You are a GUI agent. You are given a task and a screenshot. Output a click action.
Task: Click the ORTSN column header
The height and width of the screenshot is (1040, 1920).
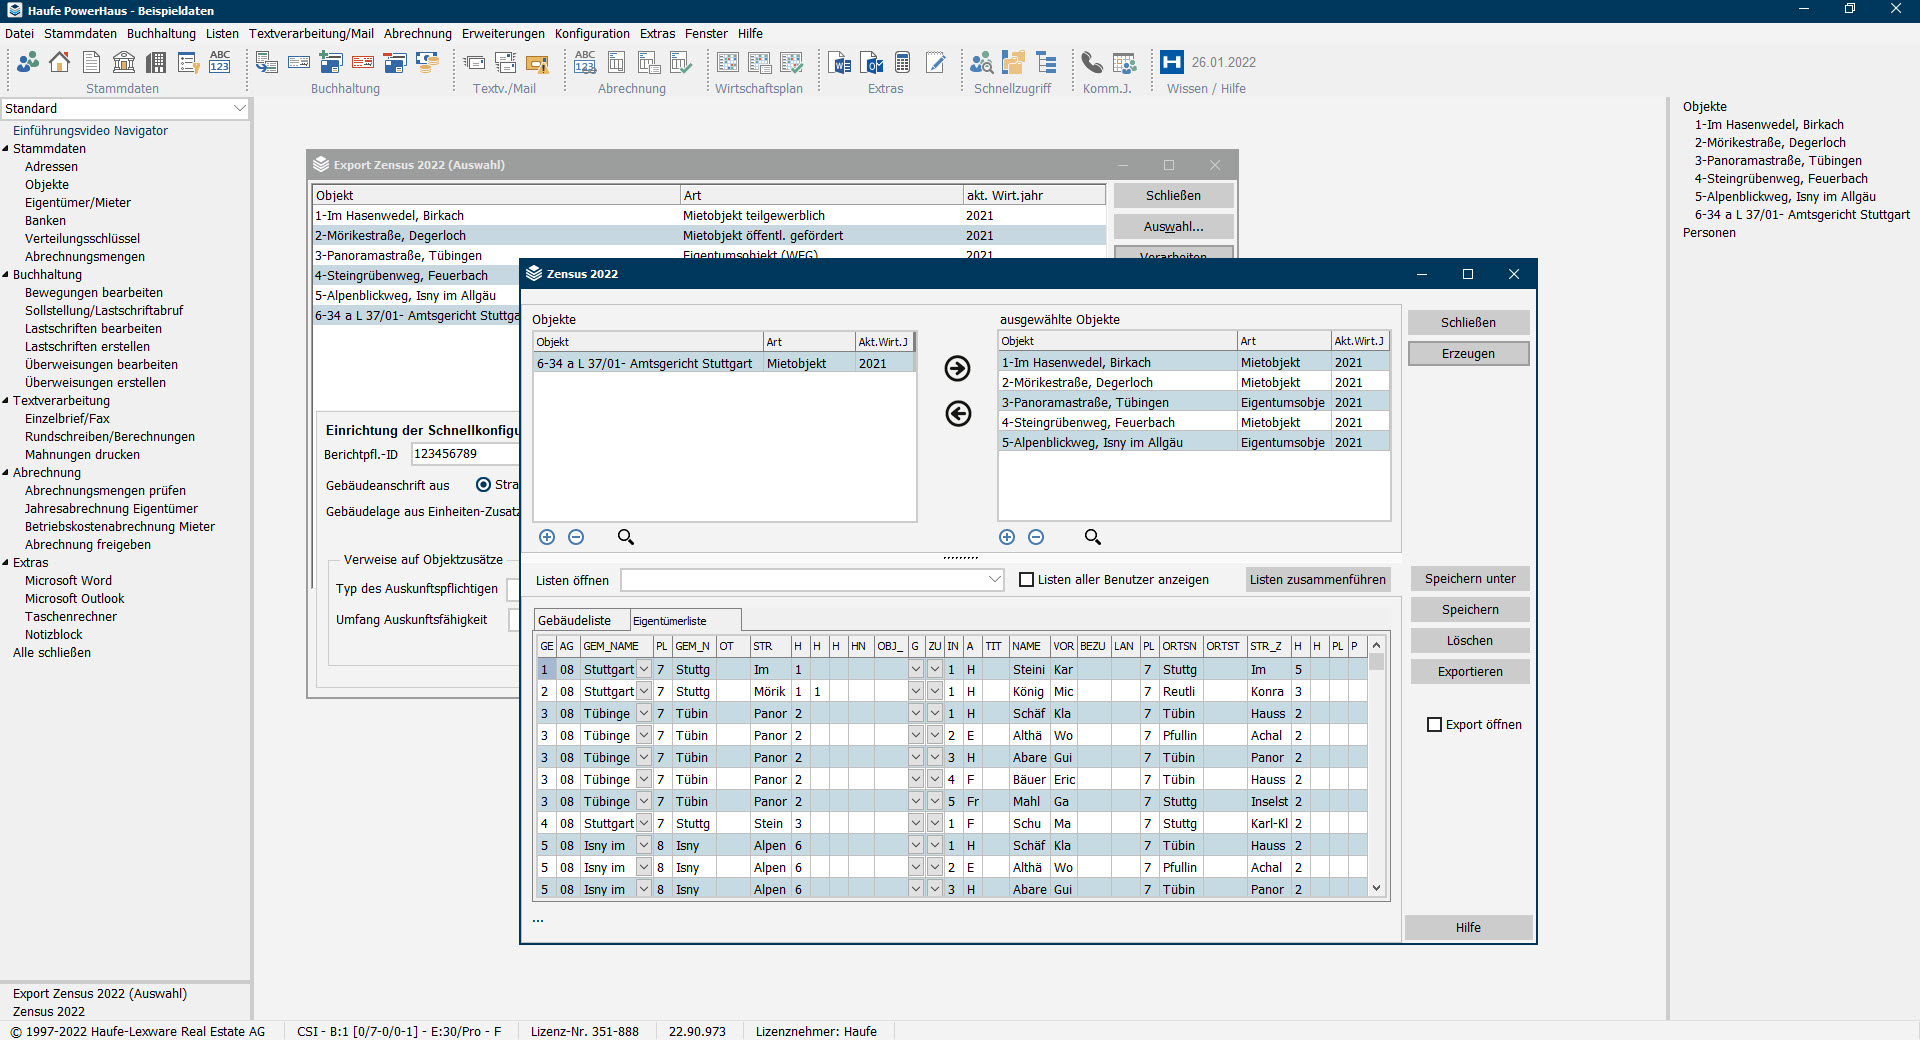1179,646
